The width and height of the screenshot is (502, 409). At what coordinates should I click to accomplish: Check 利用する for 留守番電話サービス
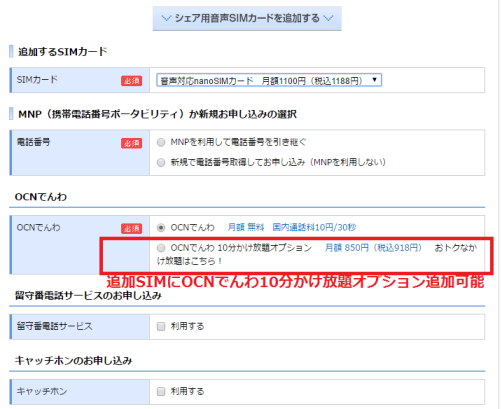tap(161, 326)
